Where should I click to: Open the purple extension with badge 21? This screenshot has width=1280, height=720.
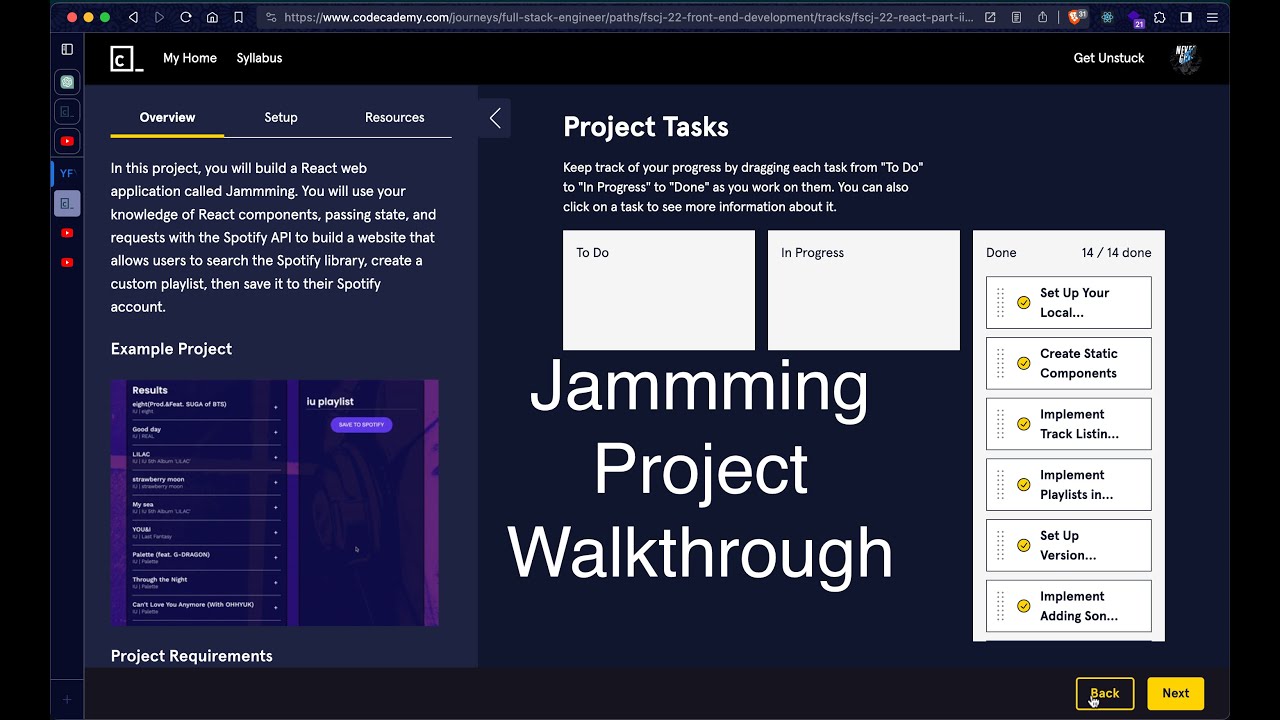pos(1135,18)
